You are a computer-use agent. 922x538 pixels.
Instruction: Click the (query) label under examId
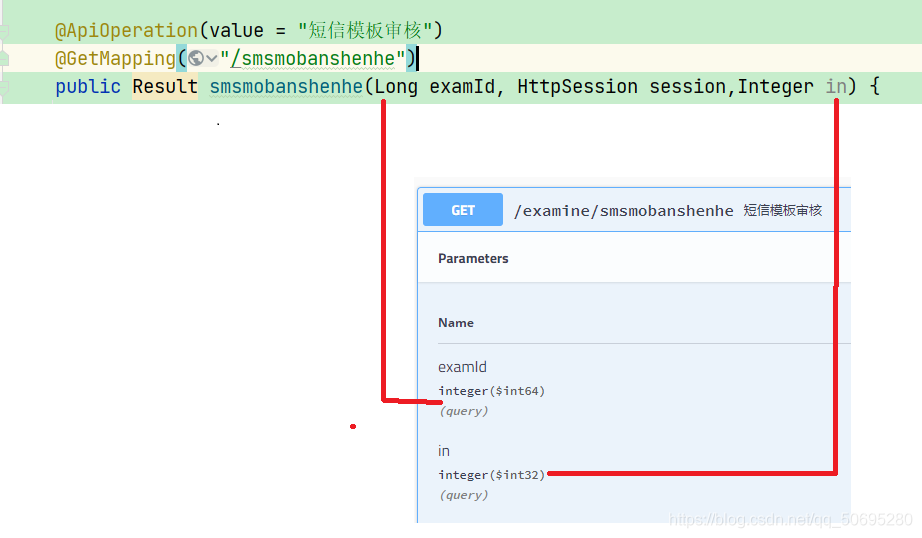pos(463,411)
